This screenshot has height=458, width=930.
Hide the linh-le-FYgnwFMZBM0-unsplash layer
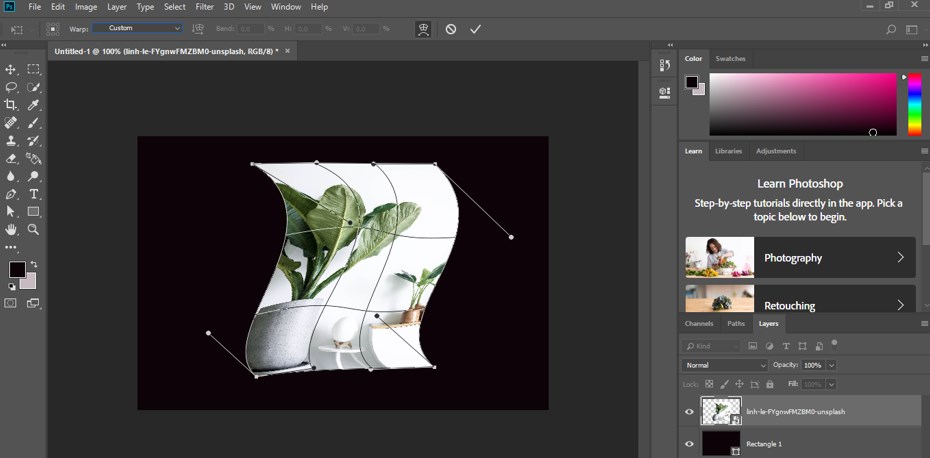pos(689,411)
